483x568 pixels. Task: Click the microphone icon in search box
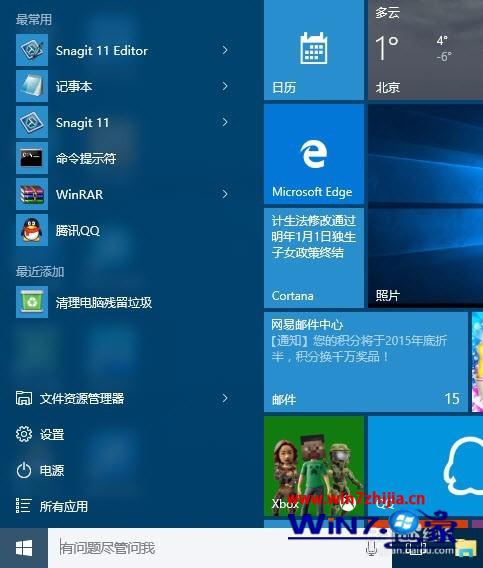pos(370,548)
